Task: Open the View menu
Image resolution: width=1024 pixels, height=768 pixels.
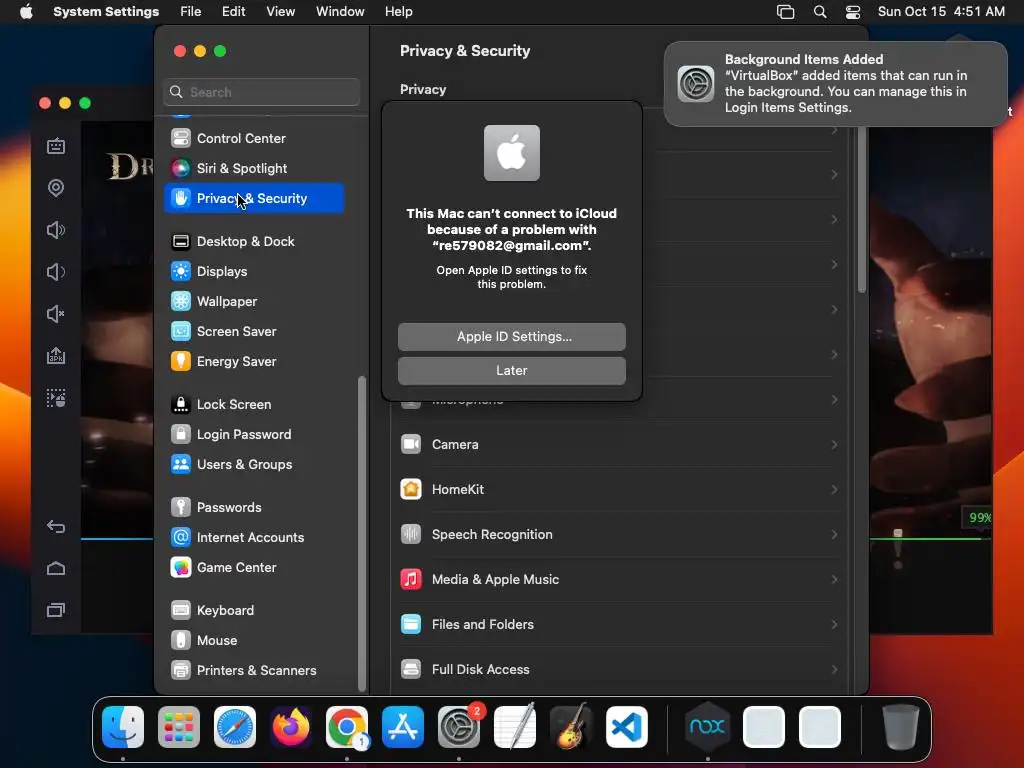Action: 281,12
